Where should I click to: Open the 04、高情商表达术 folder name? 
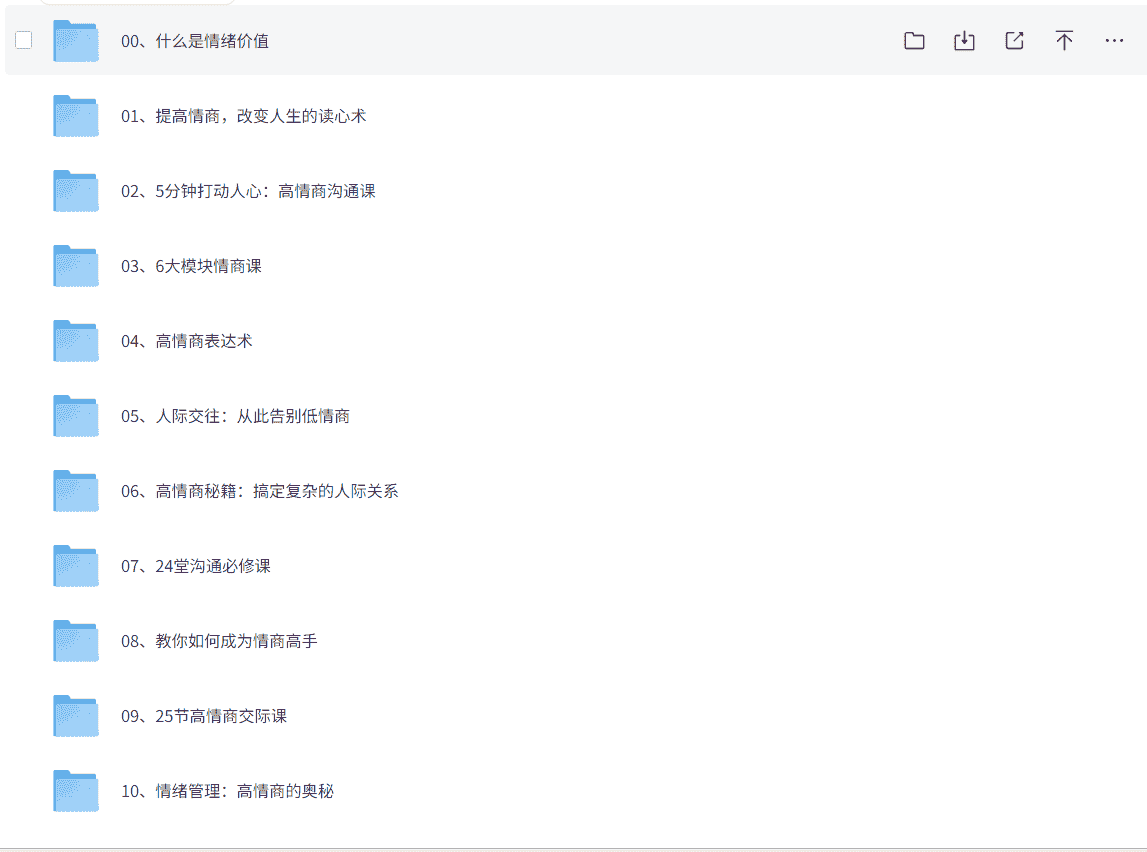pyautogui.click(x=186, y=341)
